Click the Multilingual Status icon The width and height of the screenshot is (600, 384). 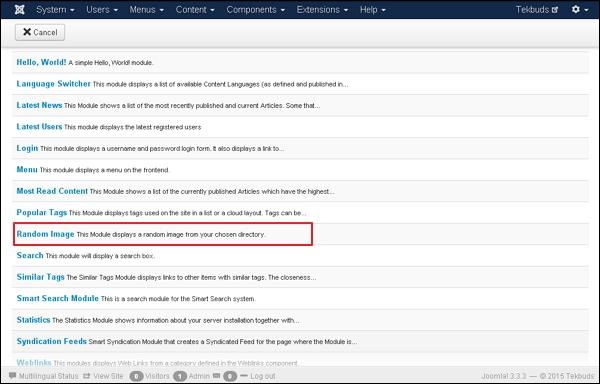[x=13, y=376]
